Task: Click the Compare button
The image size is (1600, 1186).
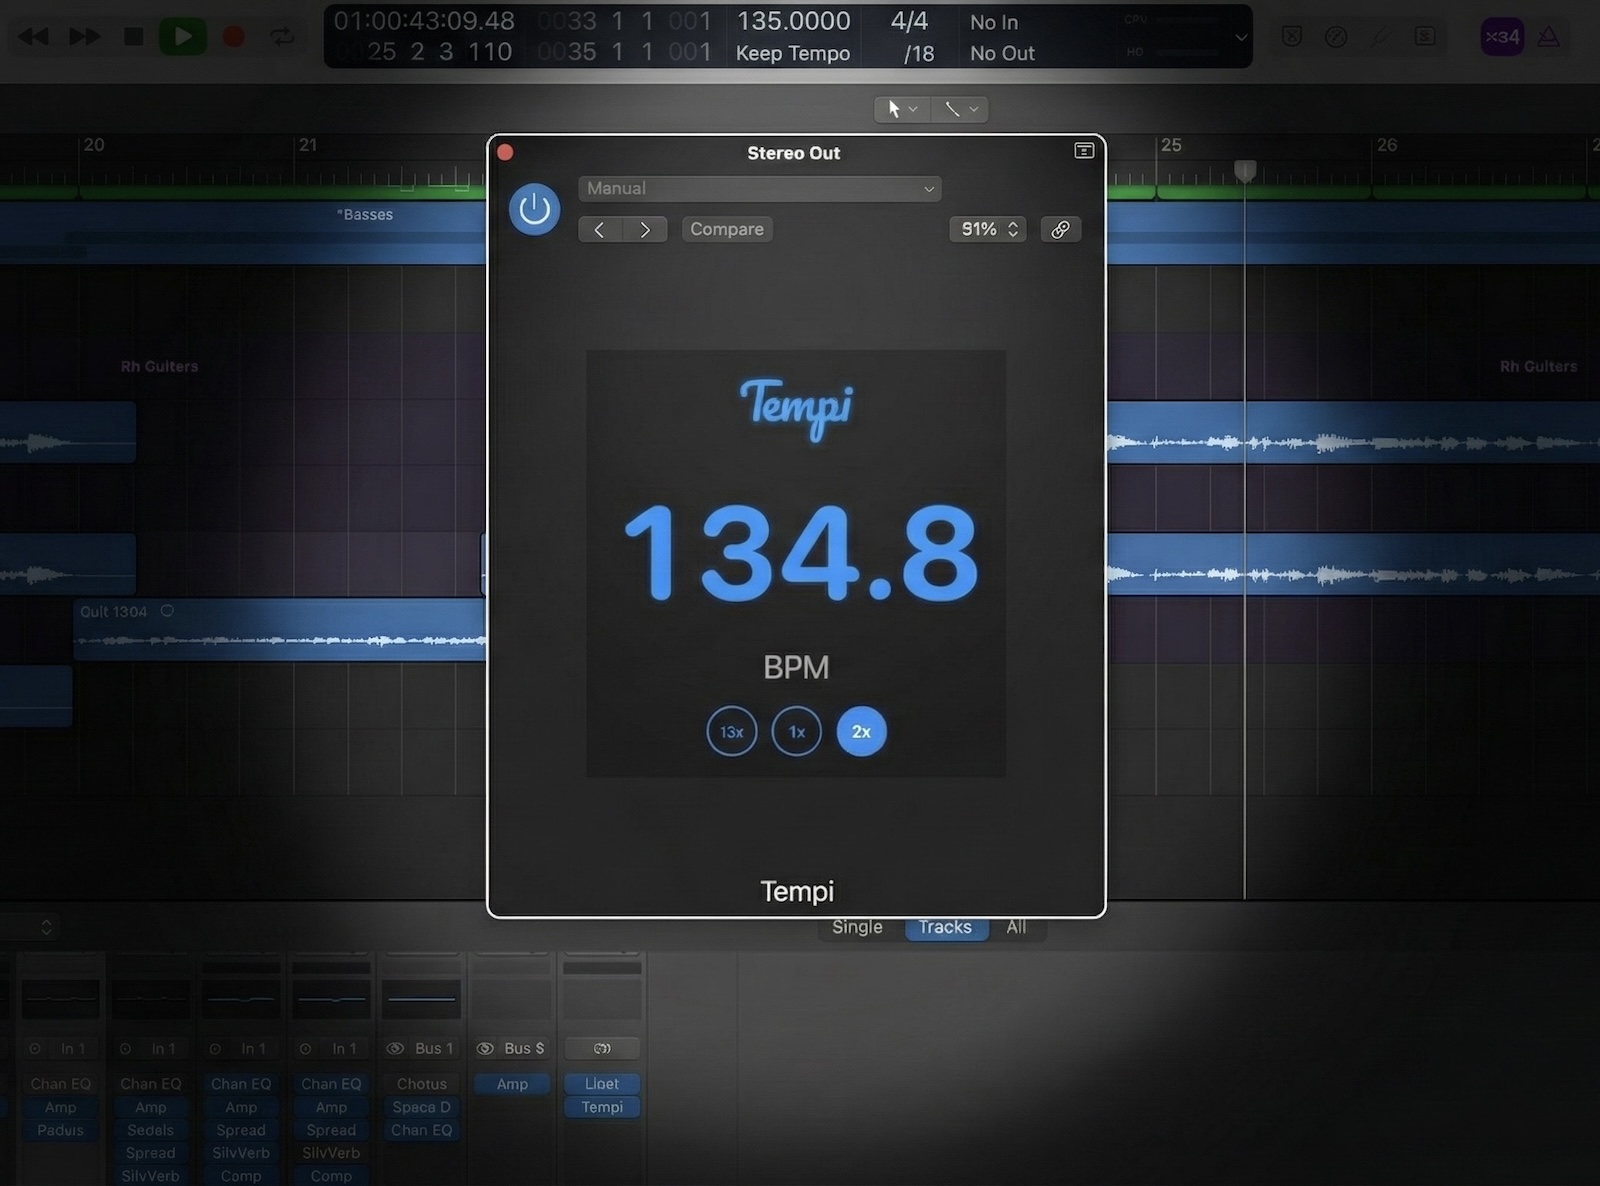Action: [x=726, y=229]
